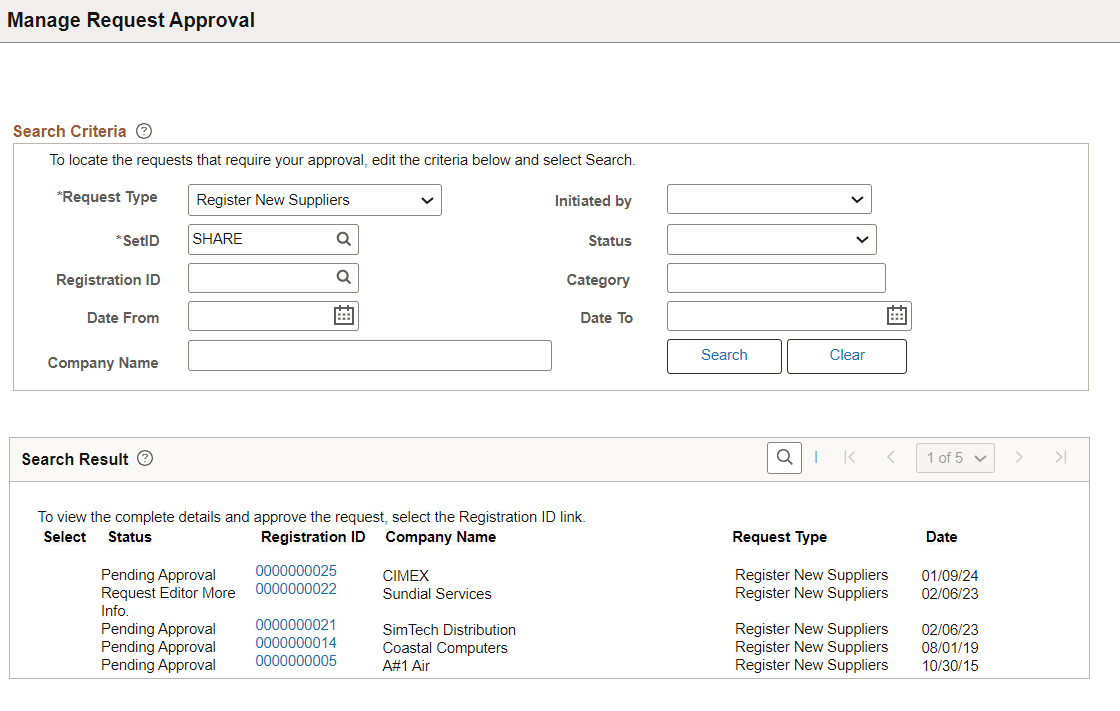1120x711 pixels.
Task: Click the next page chevron
Action: 1018,457
